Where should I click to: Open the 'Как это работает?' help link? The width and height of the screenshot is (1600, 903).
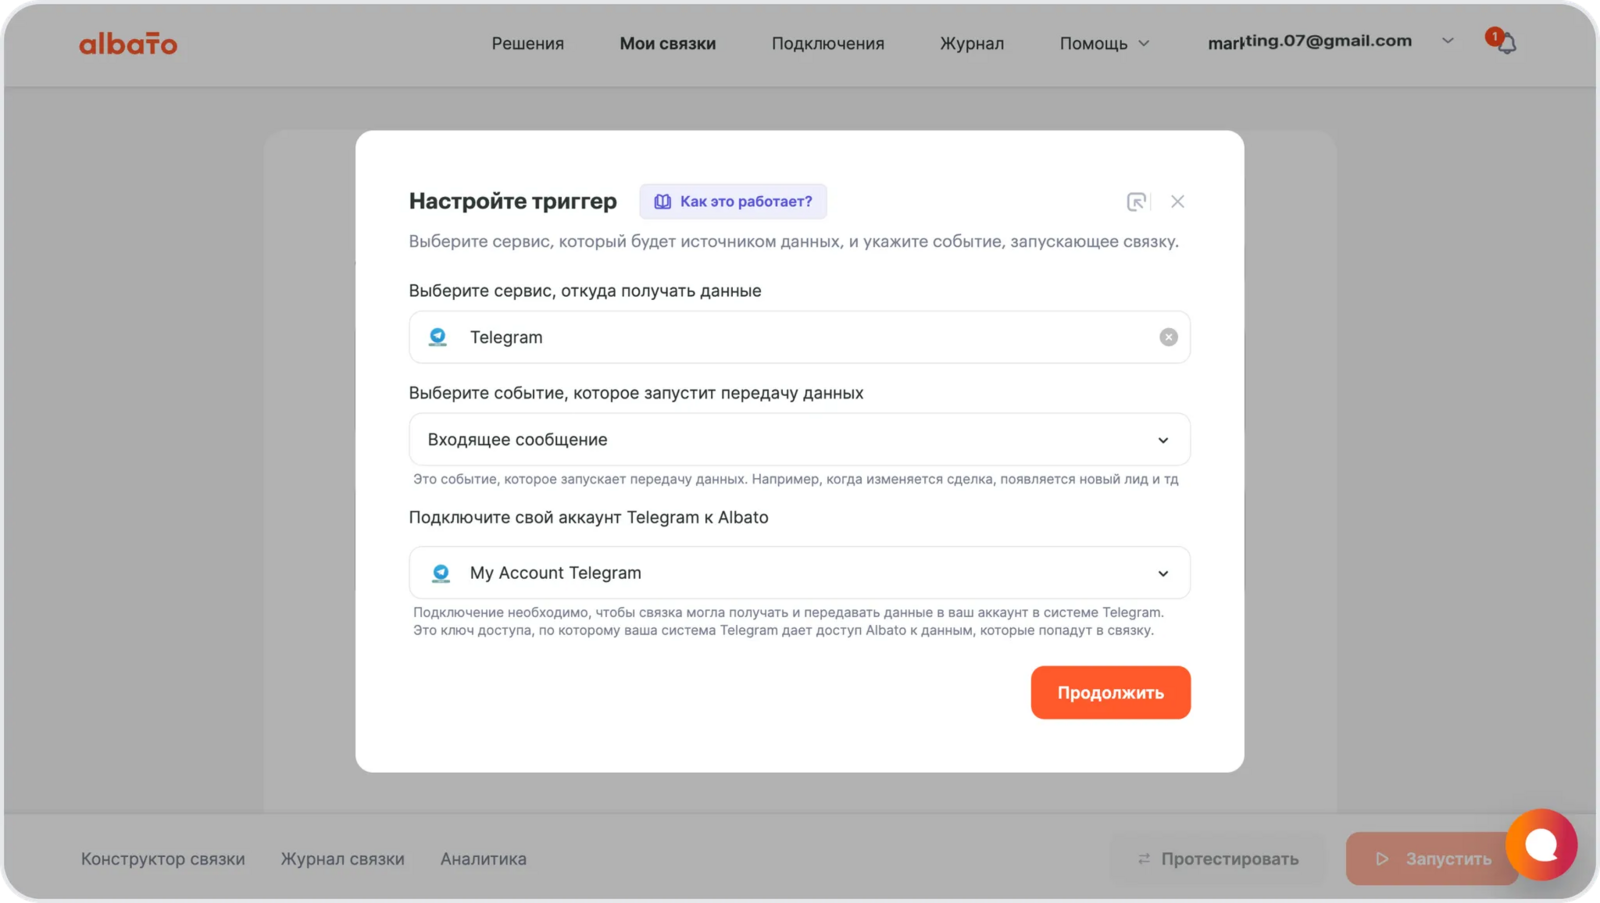[733, 202]
